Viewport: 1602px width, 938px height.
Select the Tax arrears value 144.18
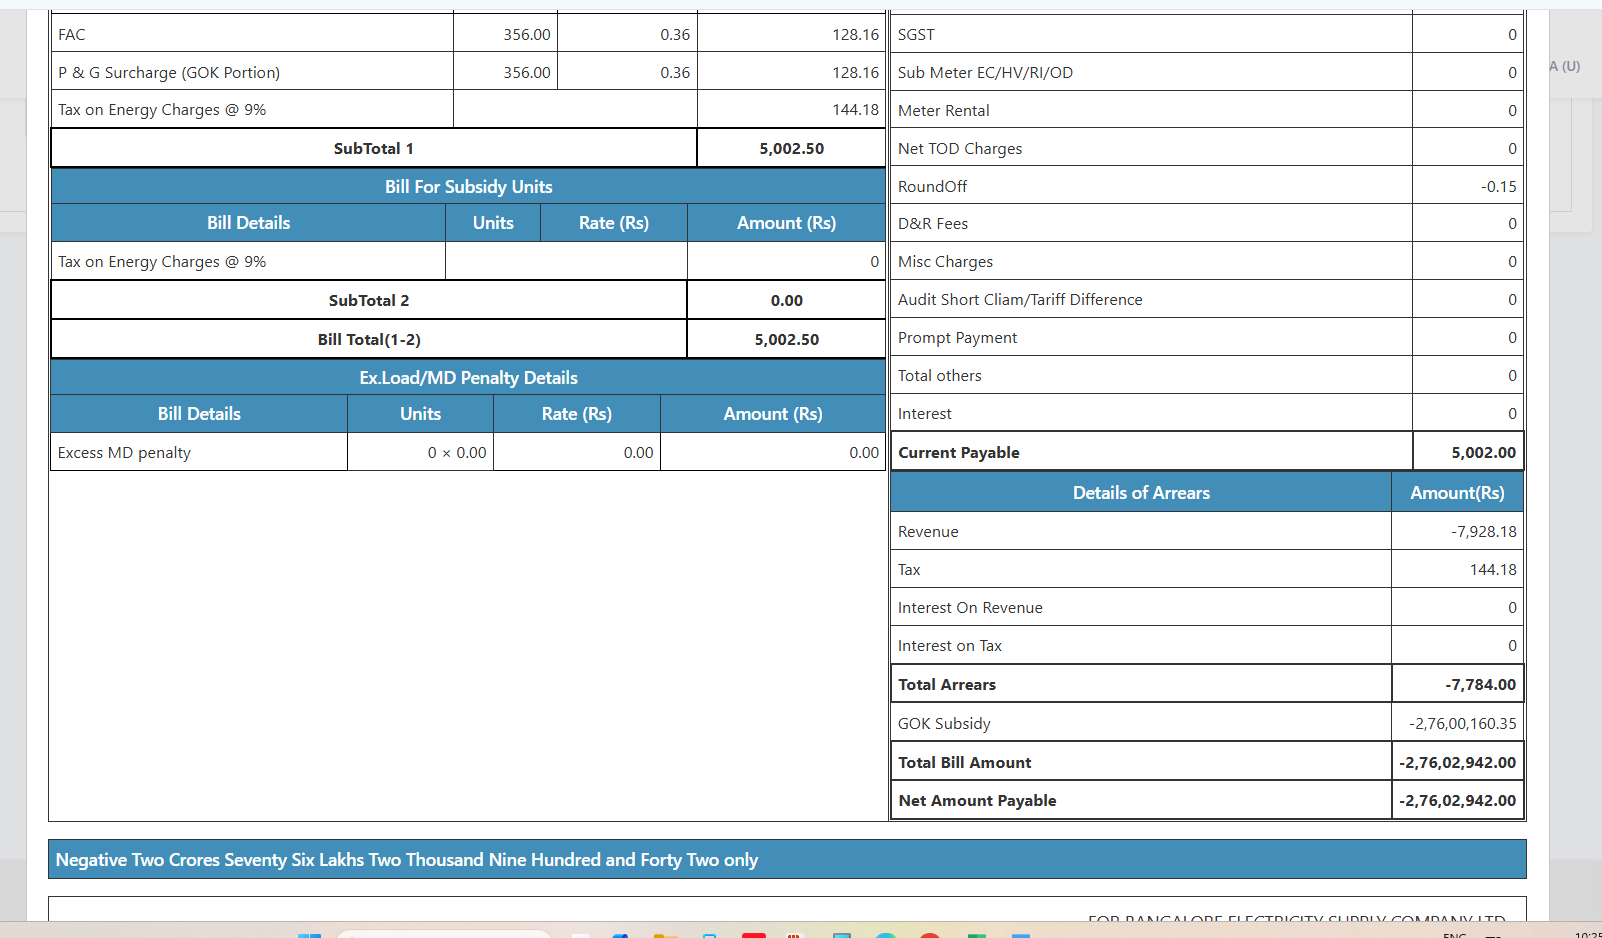tap(1493, 570)
